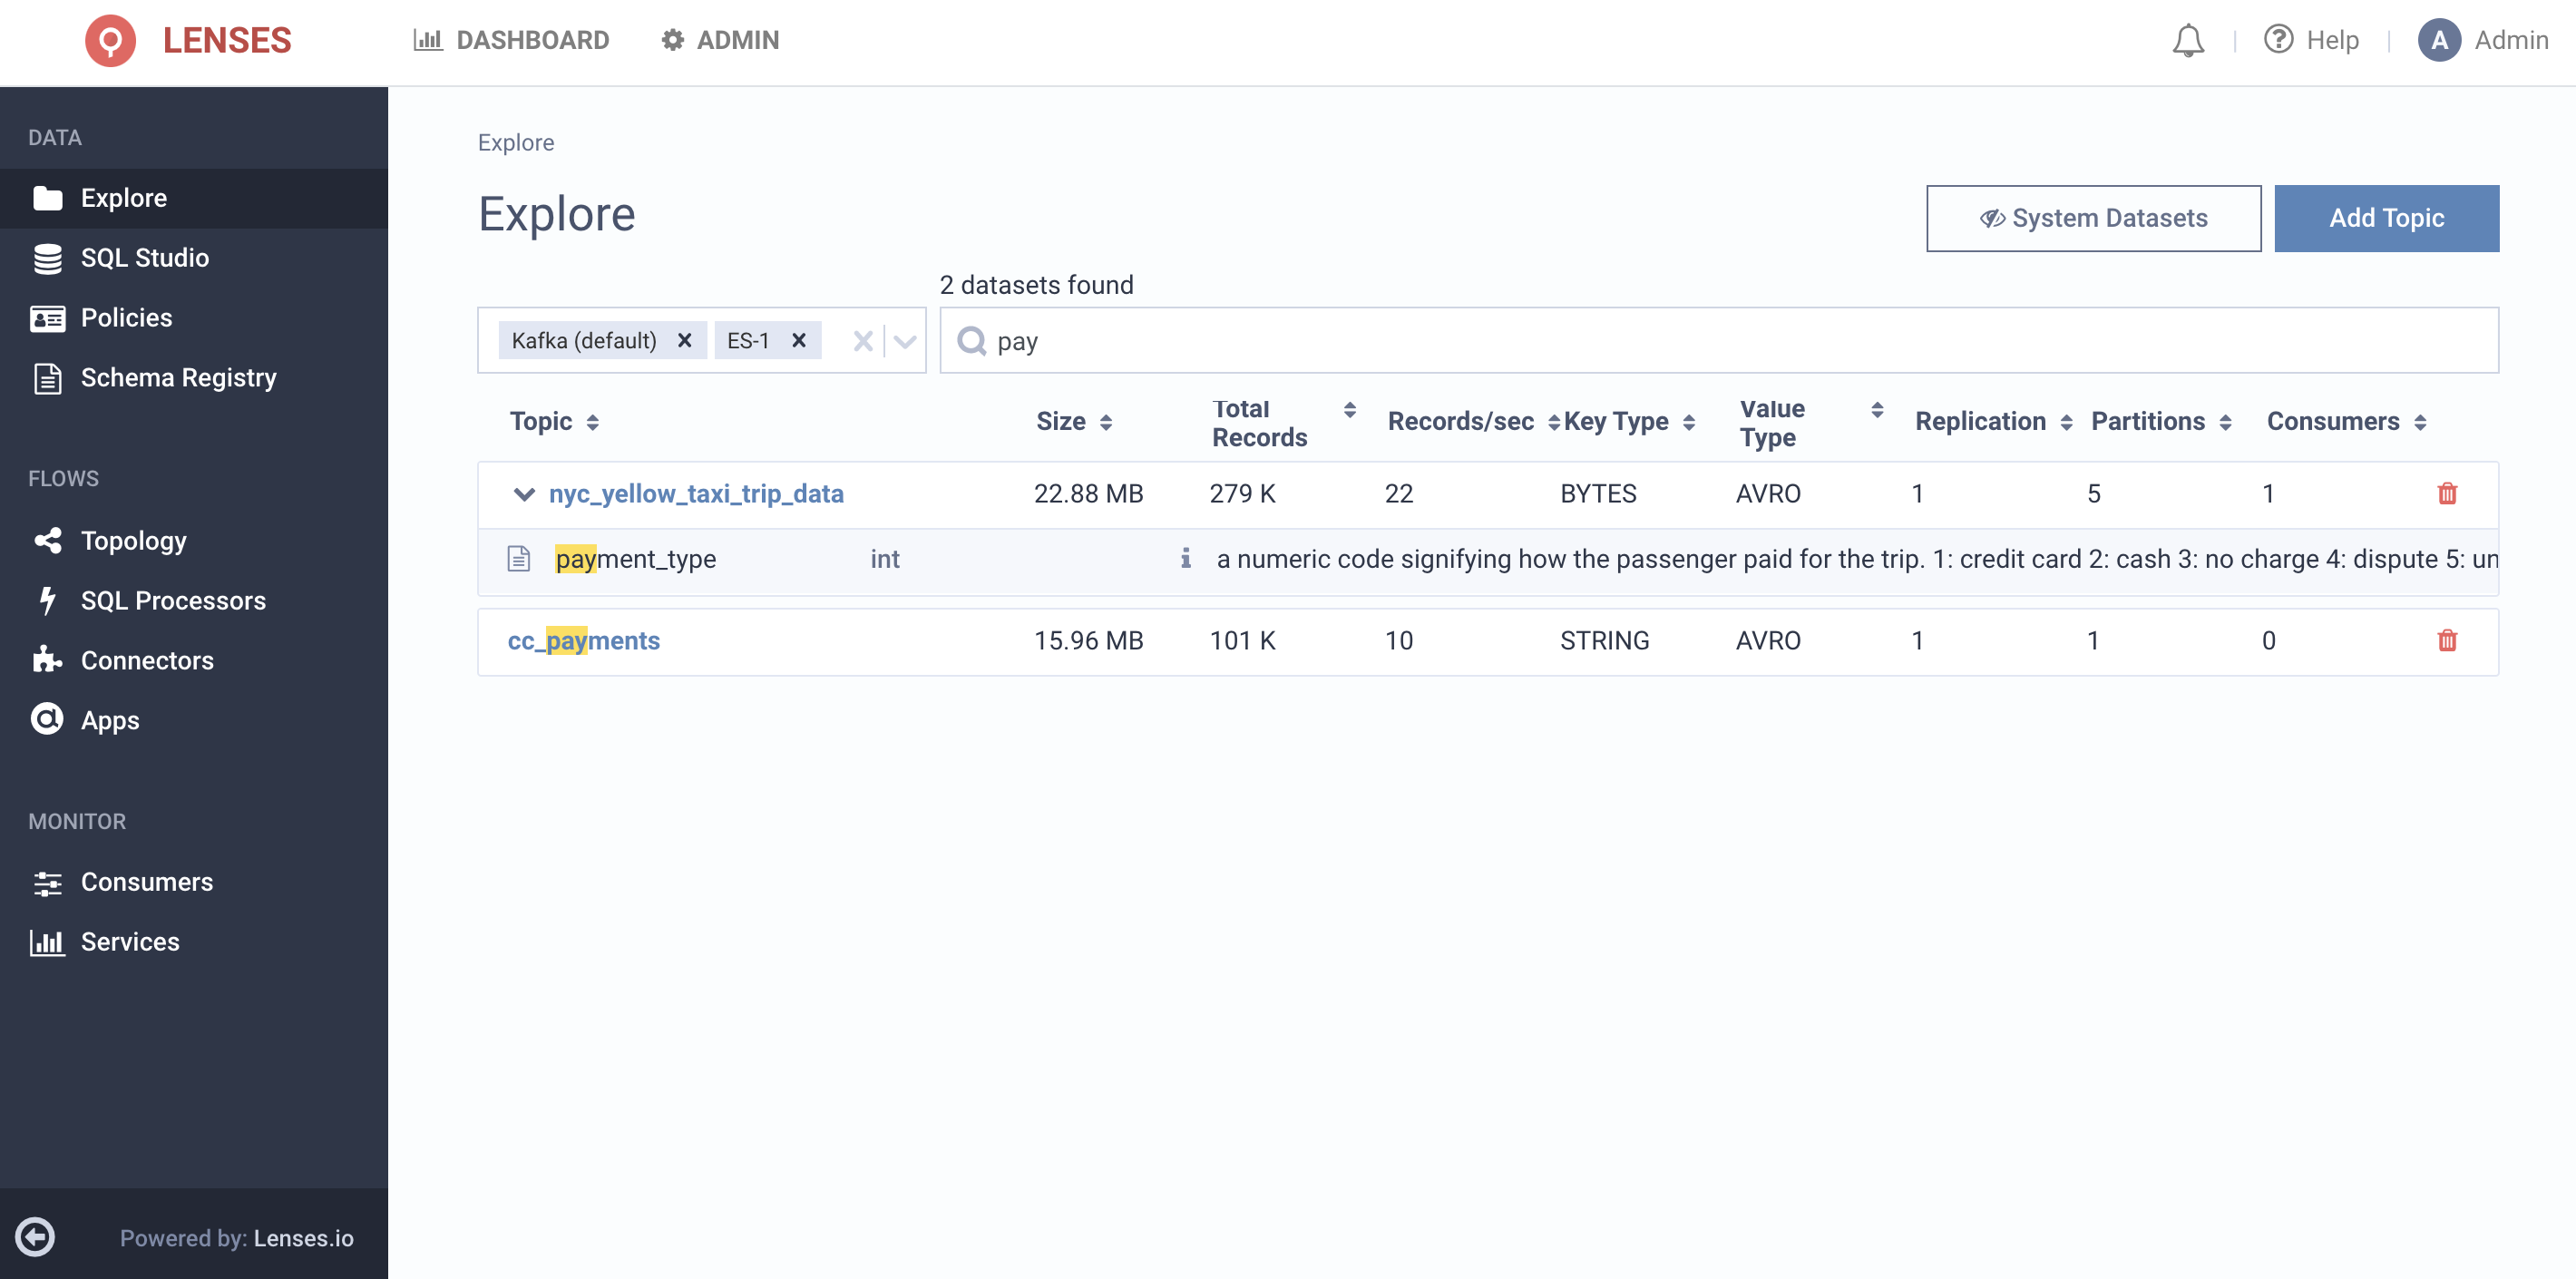Remove the Kafka (default) filter tag

pyautogui.click(x=684, y=341)
